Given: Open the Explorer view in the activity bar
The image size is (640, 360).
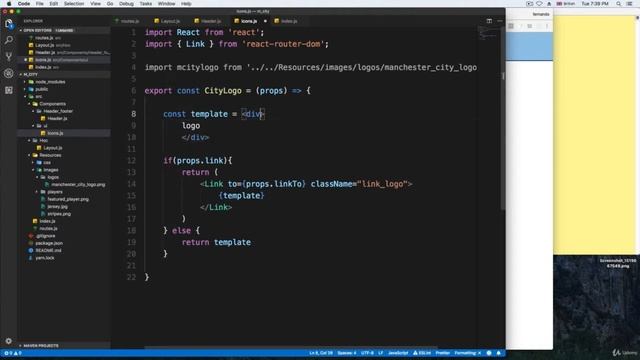Looking at the screenshot, I should [9, 23].
